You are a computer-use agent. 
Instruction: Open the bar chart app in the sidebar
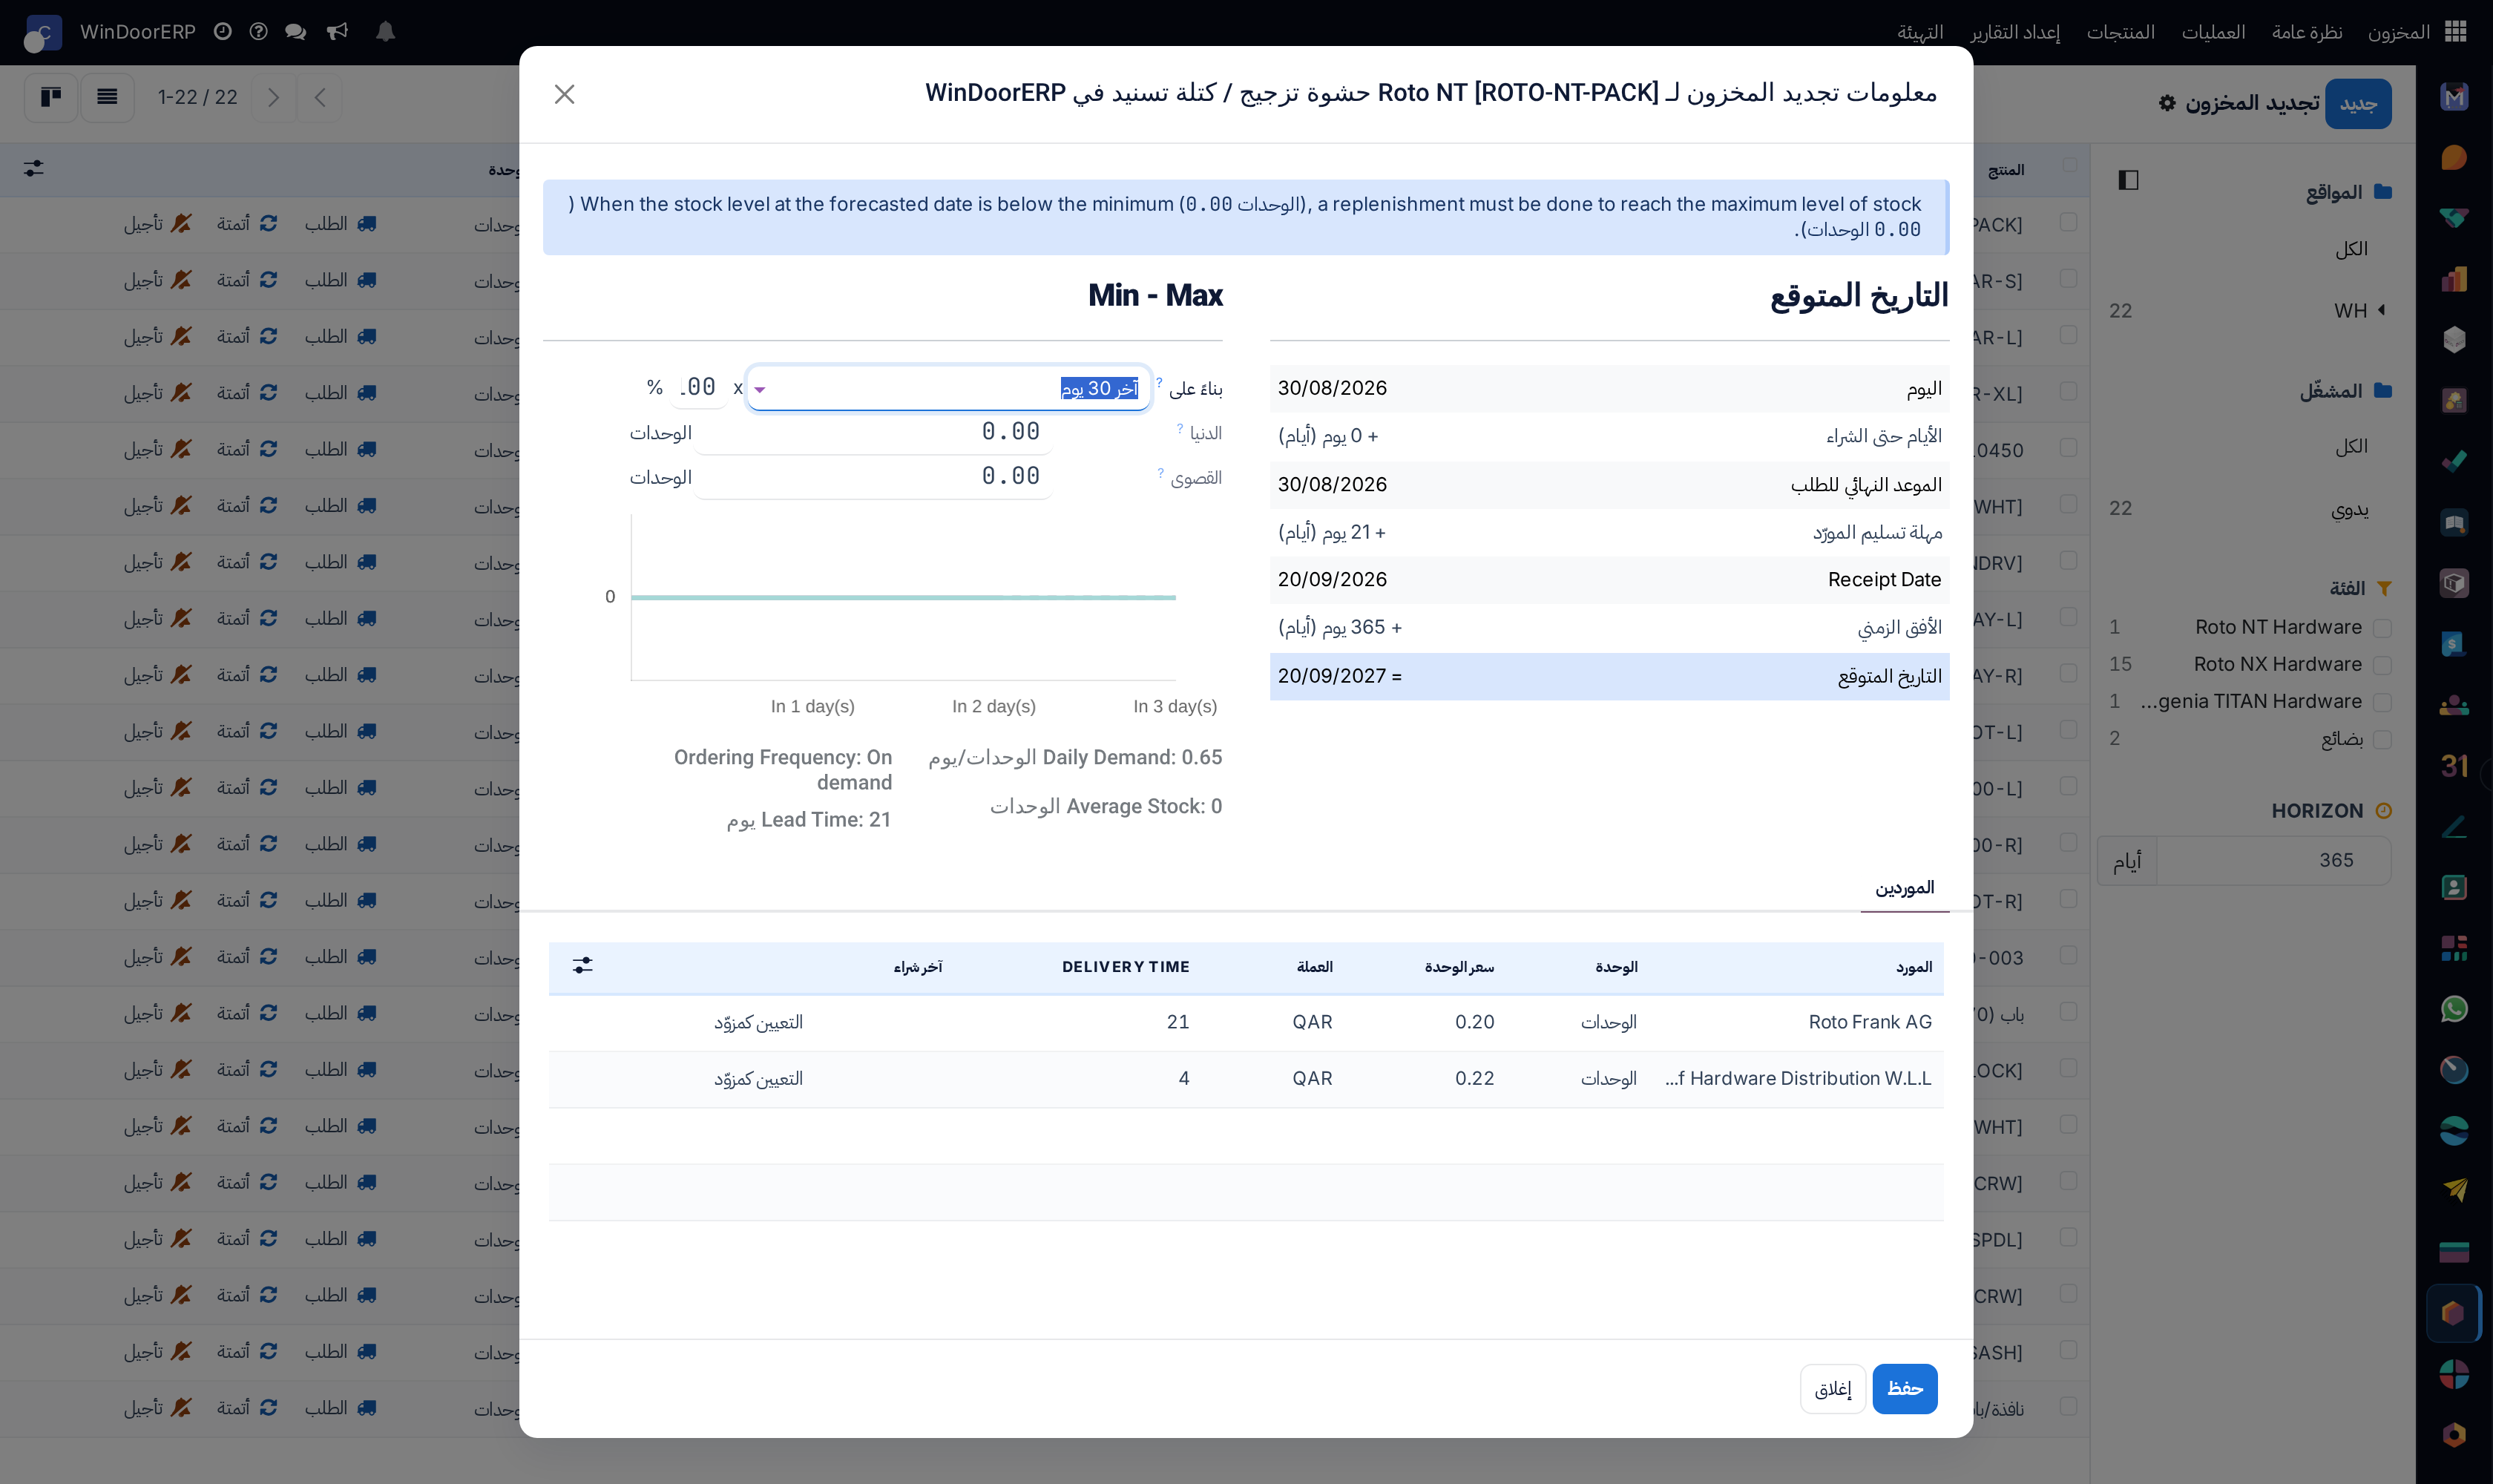click(x=2453, y=279)
